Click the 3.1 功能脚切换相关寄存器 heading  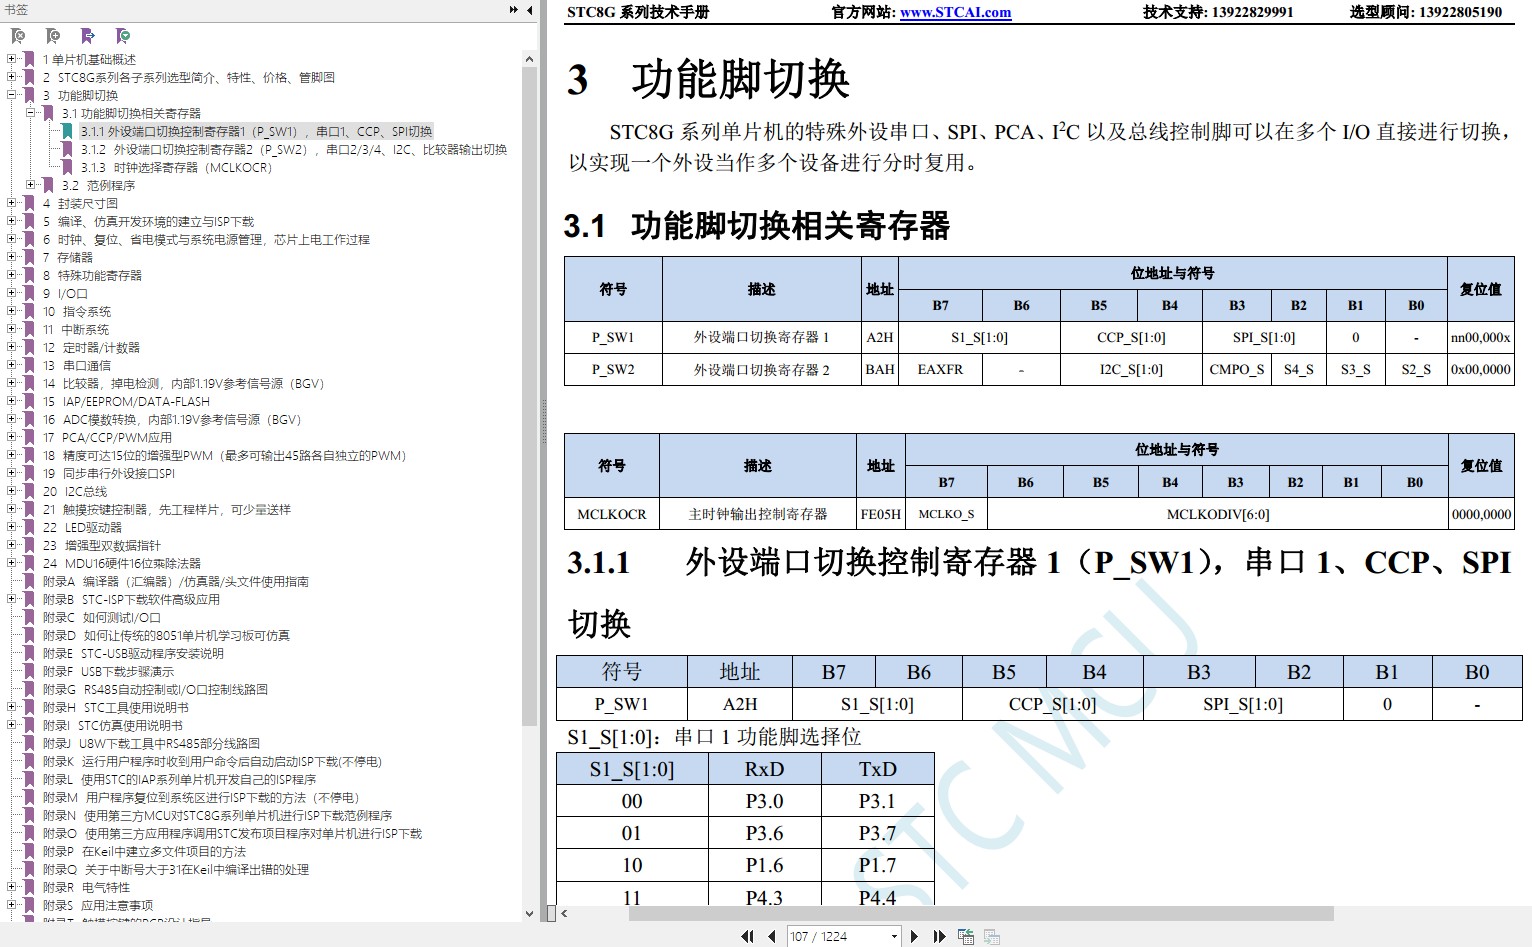click(757, 226)
